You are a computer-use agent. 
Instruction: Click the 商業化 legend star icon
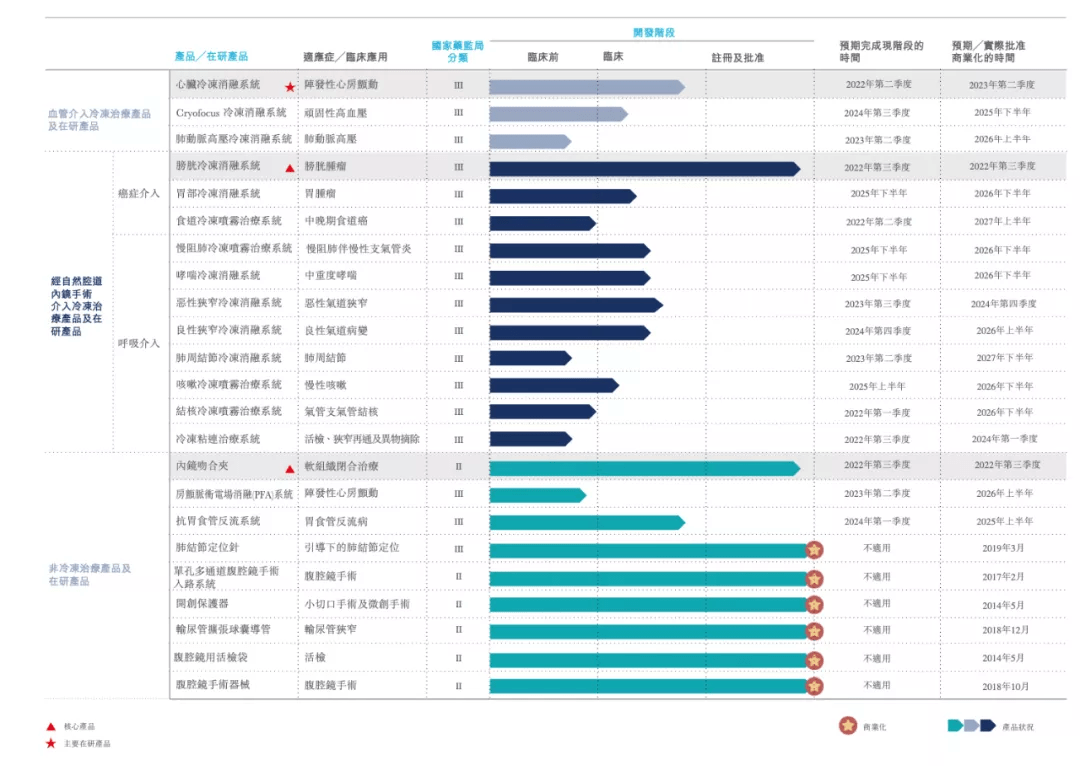tap(848, 725)
